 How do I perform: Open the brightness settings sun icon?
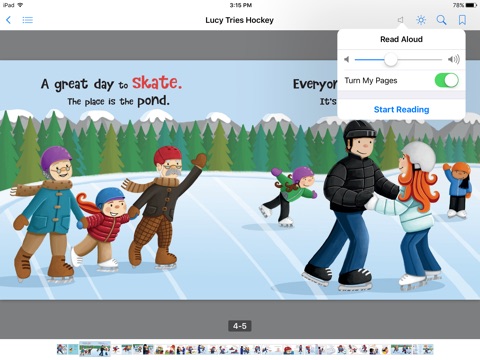[x=421, y=20]
